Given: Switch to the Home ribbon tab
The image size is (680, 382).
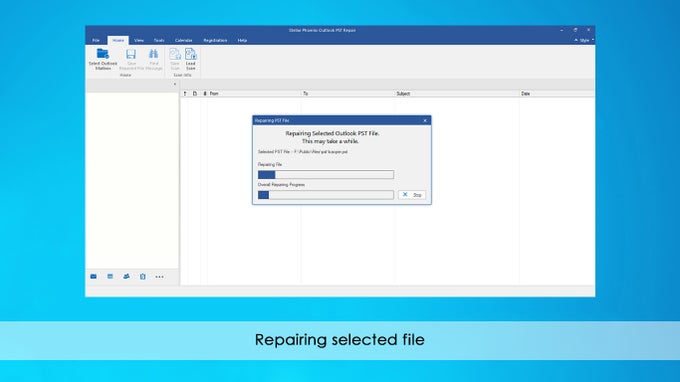Looking at the screenshot, I should pos(118,40).
